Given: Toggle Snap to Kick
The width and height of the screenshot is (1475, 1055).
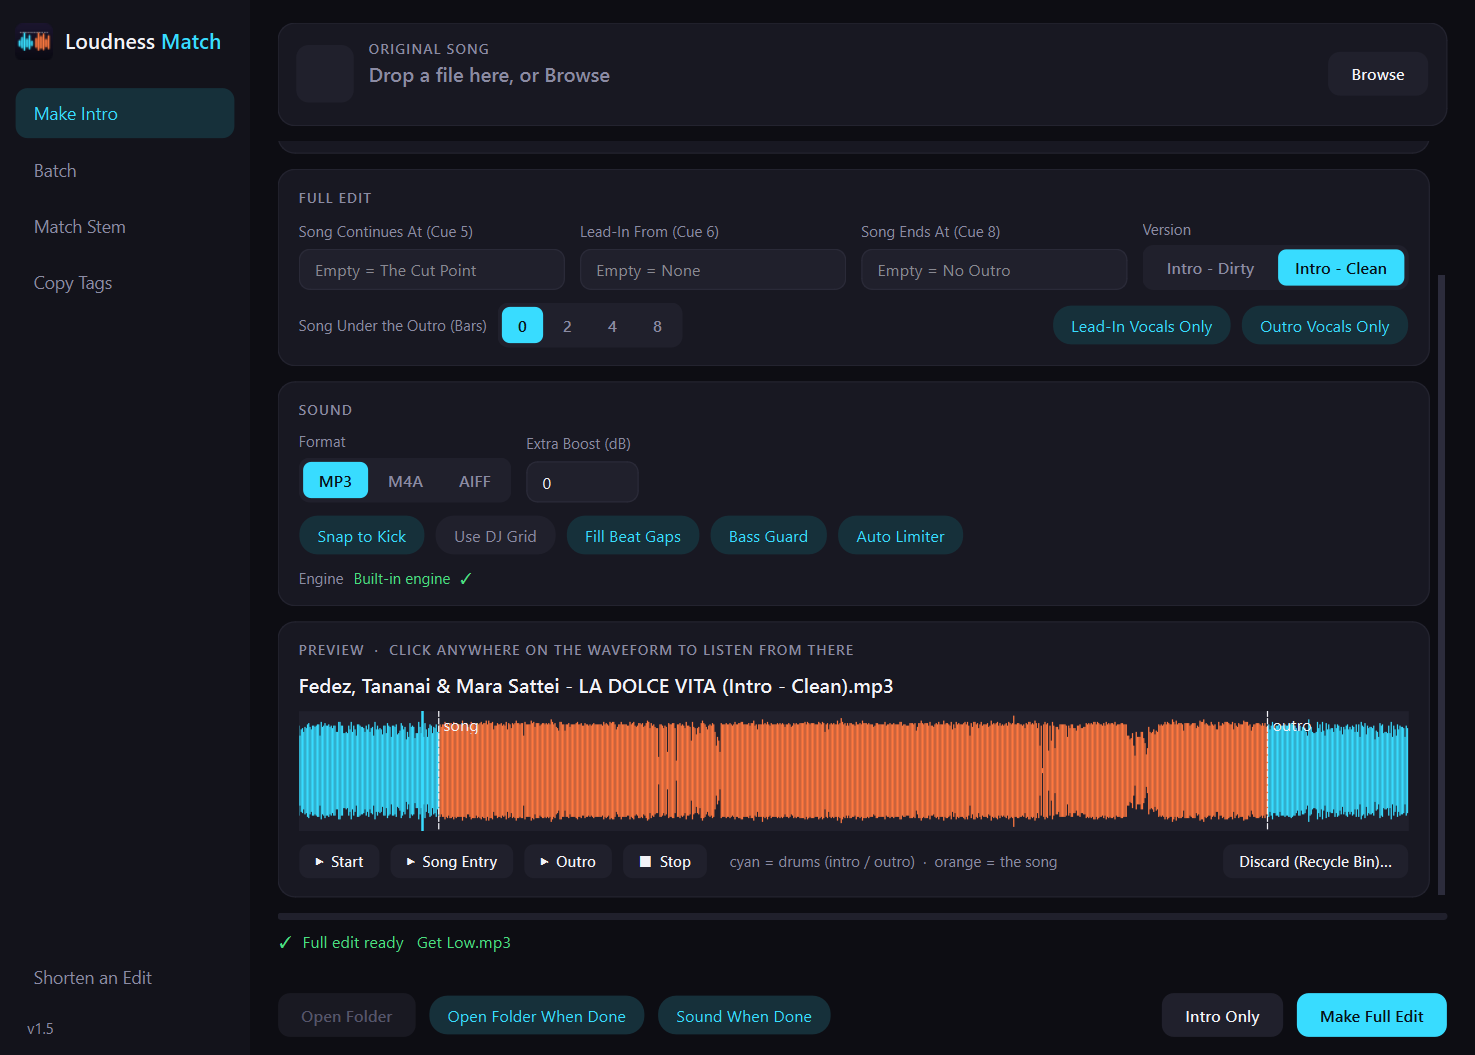Looking at the screenshot, I should click(x=361, y=536).
